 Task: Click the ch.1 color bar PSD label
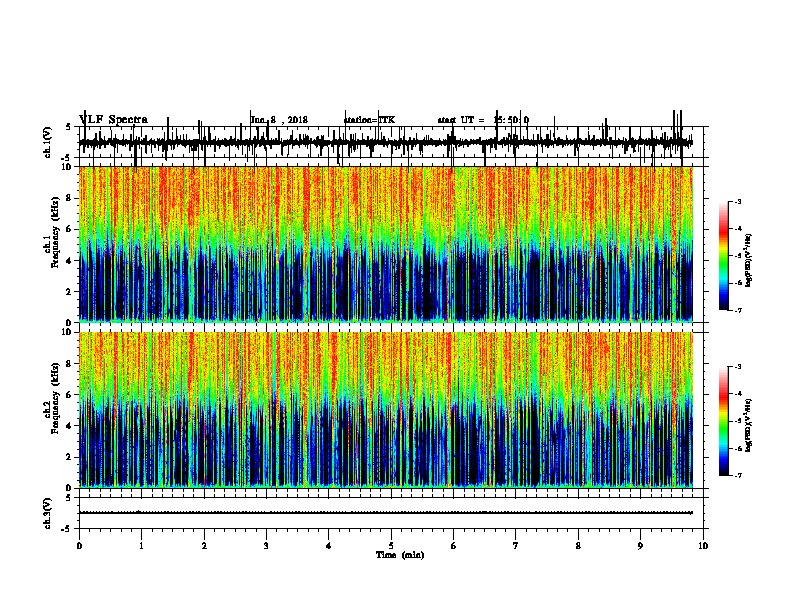tap(748, 260)
